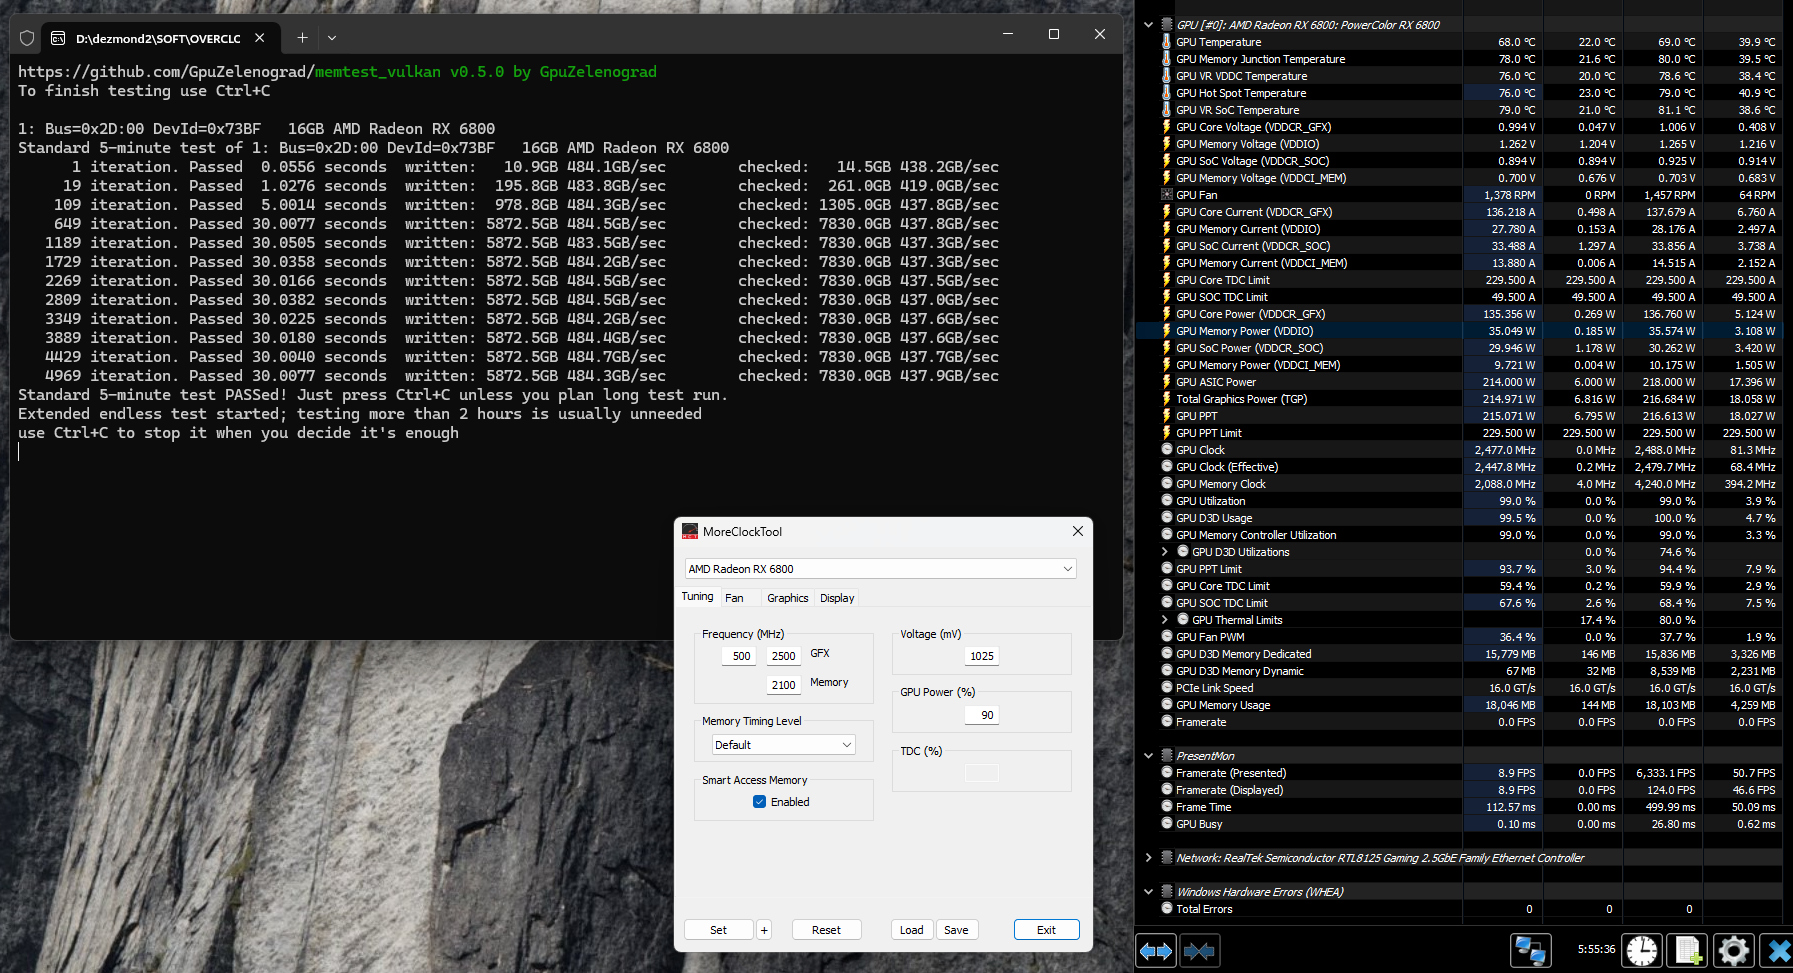Click the chip icon beside PresentMon heading
Image resolution: width=1793 pixels, height=973 pixels.
(x=1166, y=756)
